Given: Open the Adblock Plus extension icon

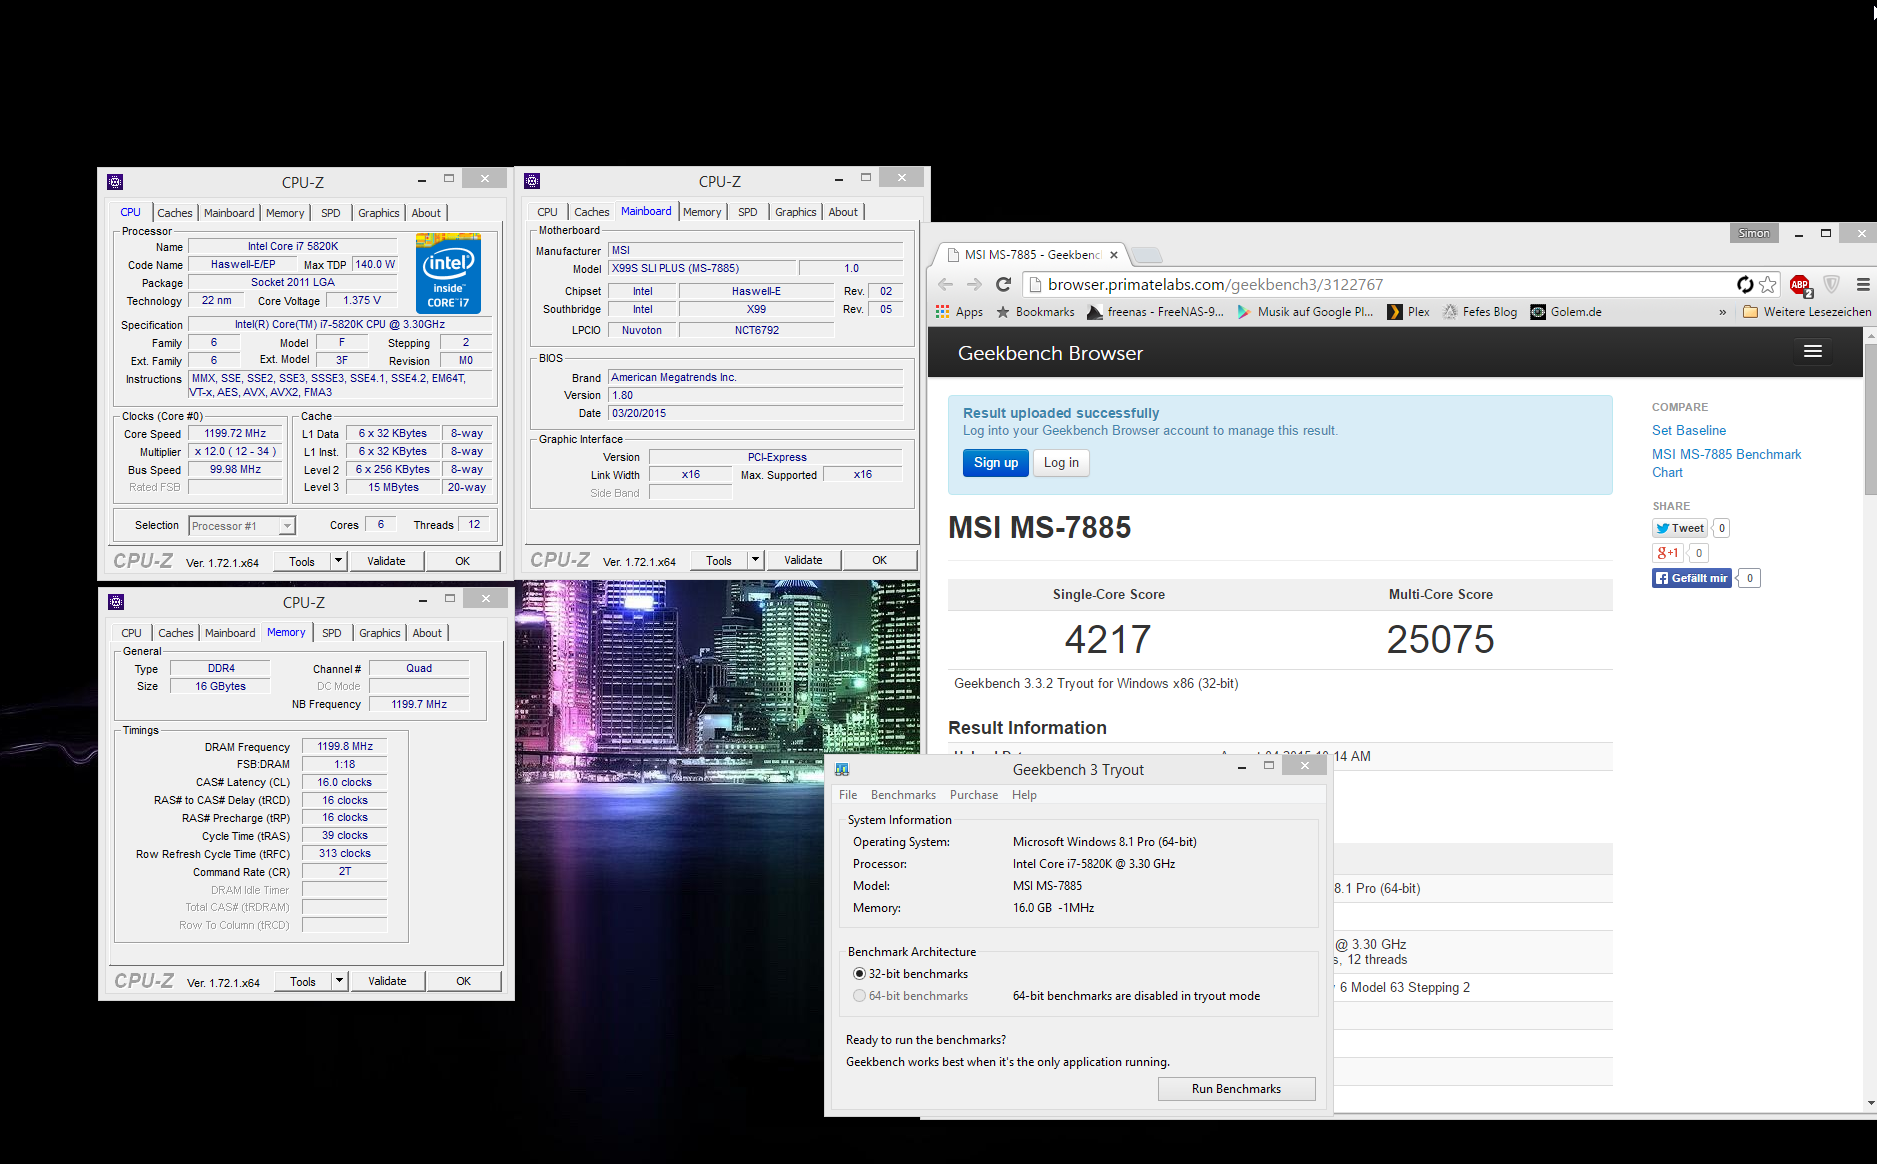Looking at the screenshot, I should pos(1800,284).
